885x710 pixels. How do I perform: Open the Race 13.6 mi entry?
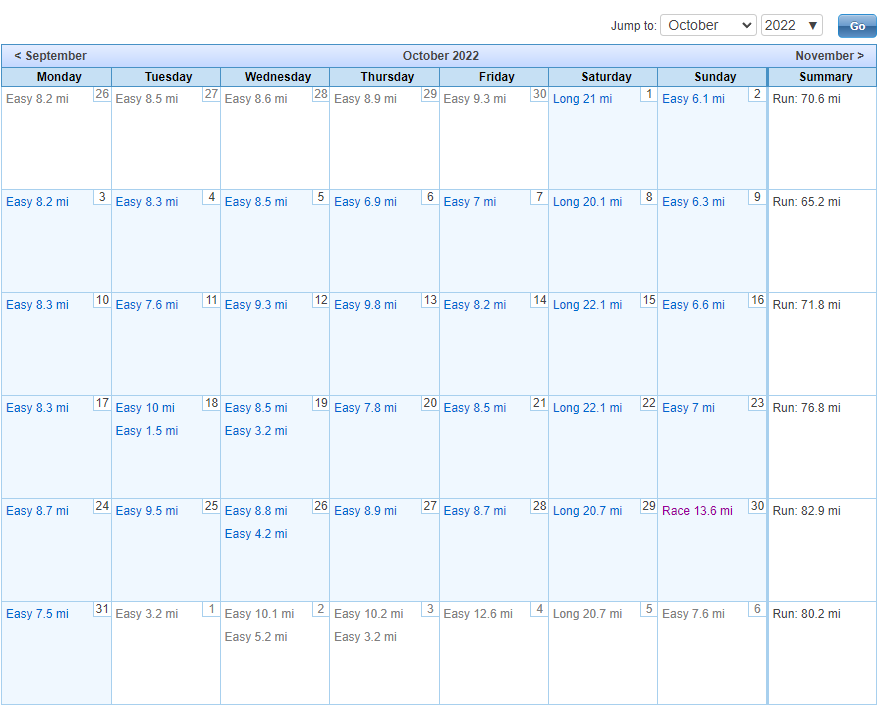tap(696, 511)
